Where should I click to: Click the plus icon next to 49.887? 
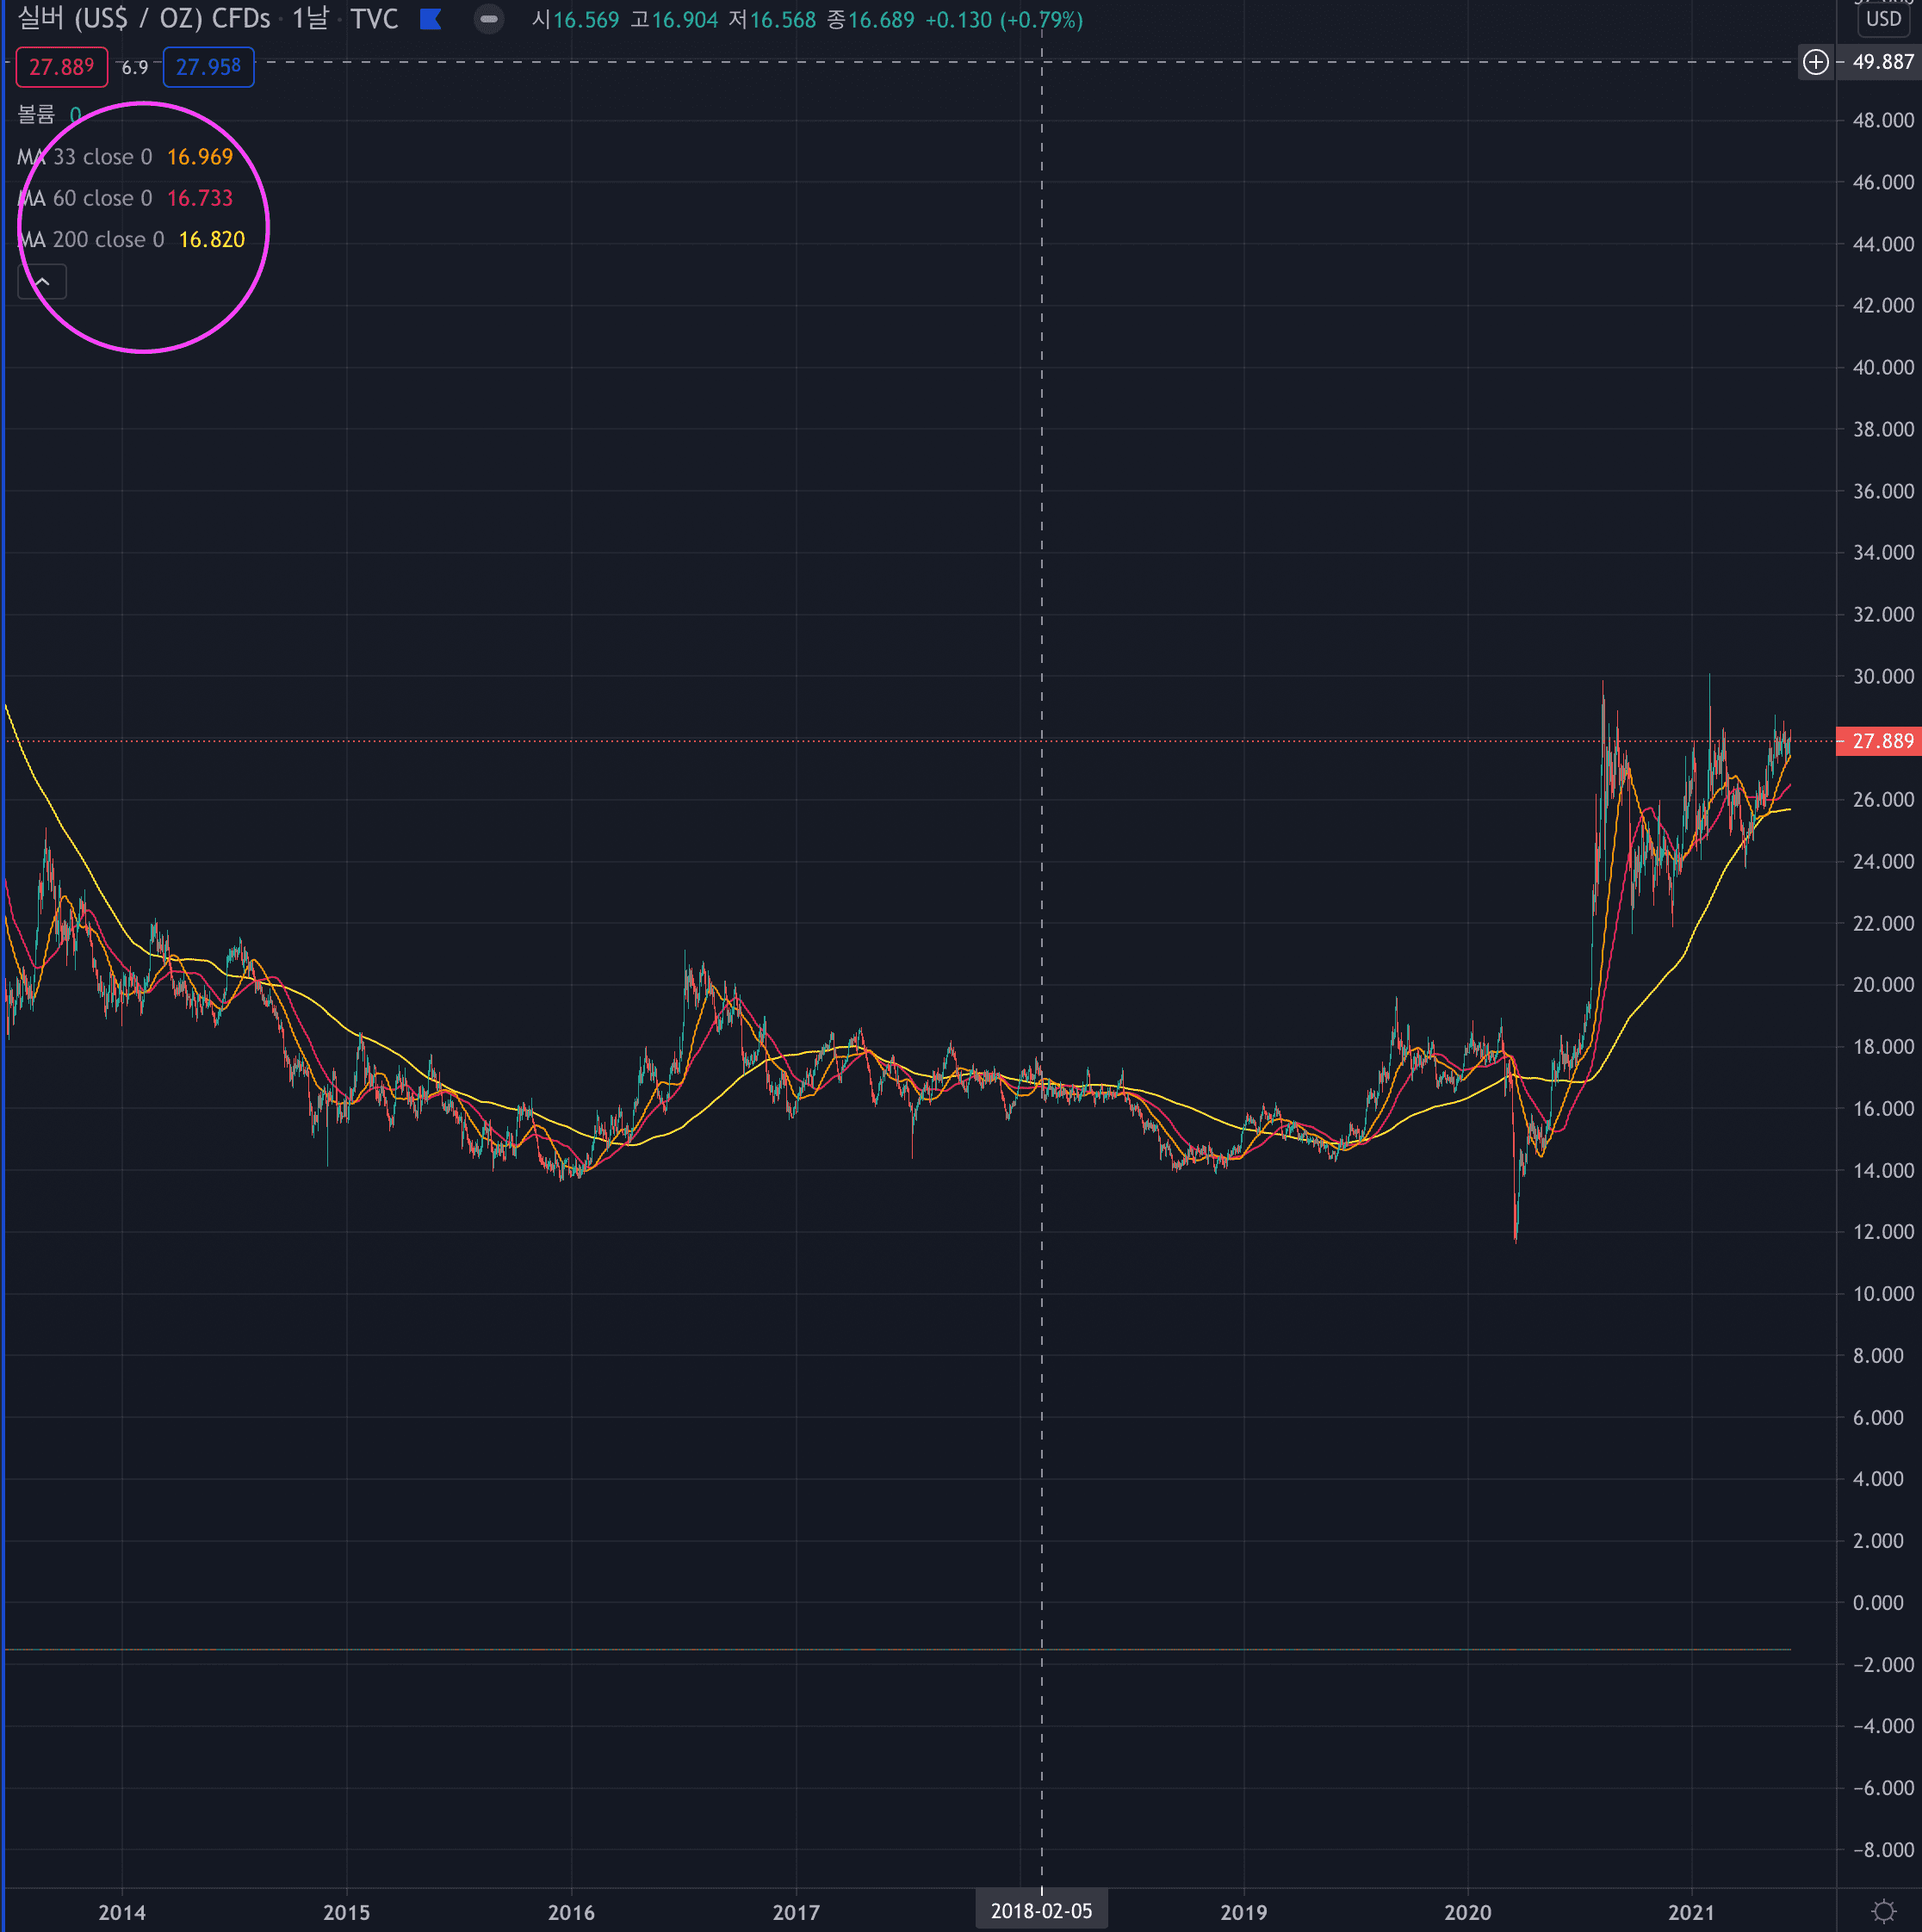click(1815, 62)
